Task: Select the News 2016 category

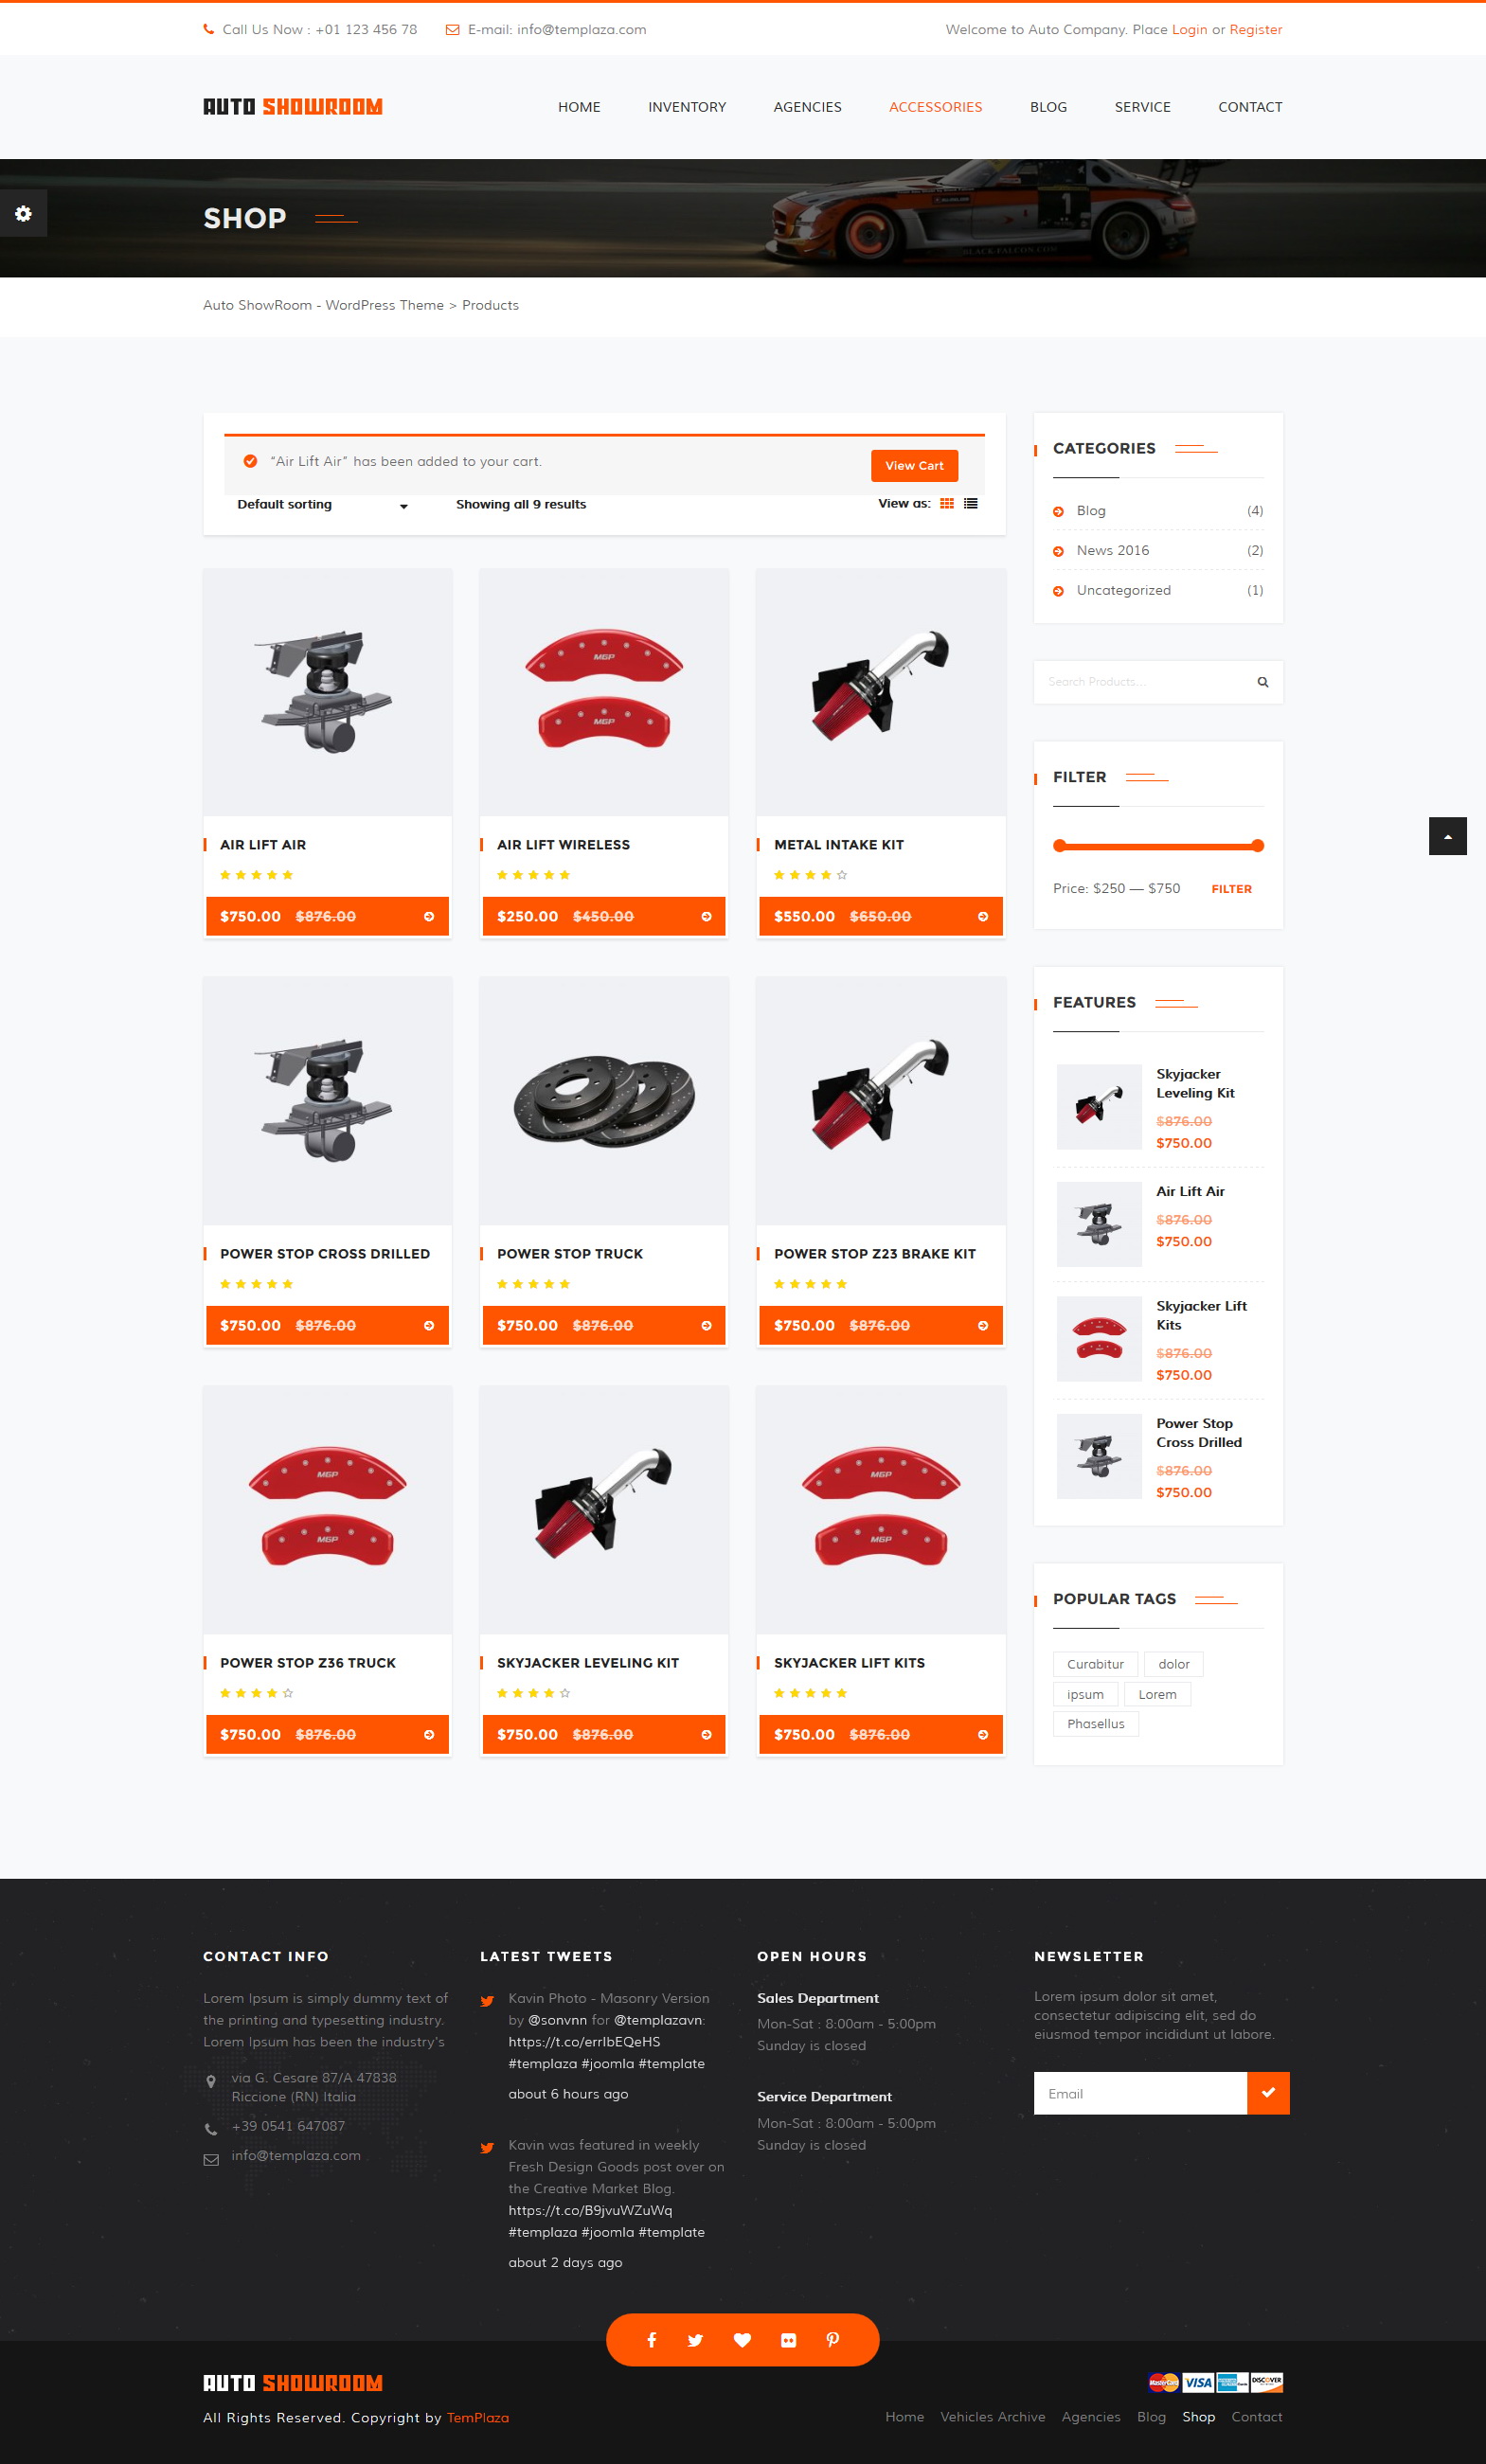Action: click(1112, 551)
